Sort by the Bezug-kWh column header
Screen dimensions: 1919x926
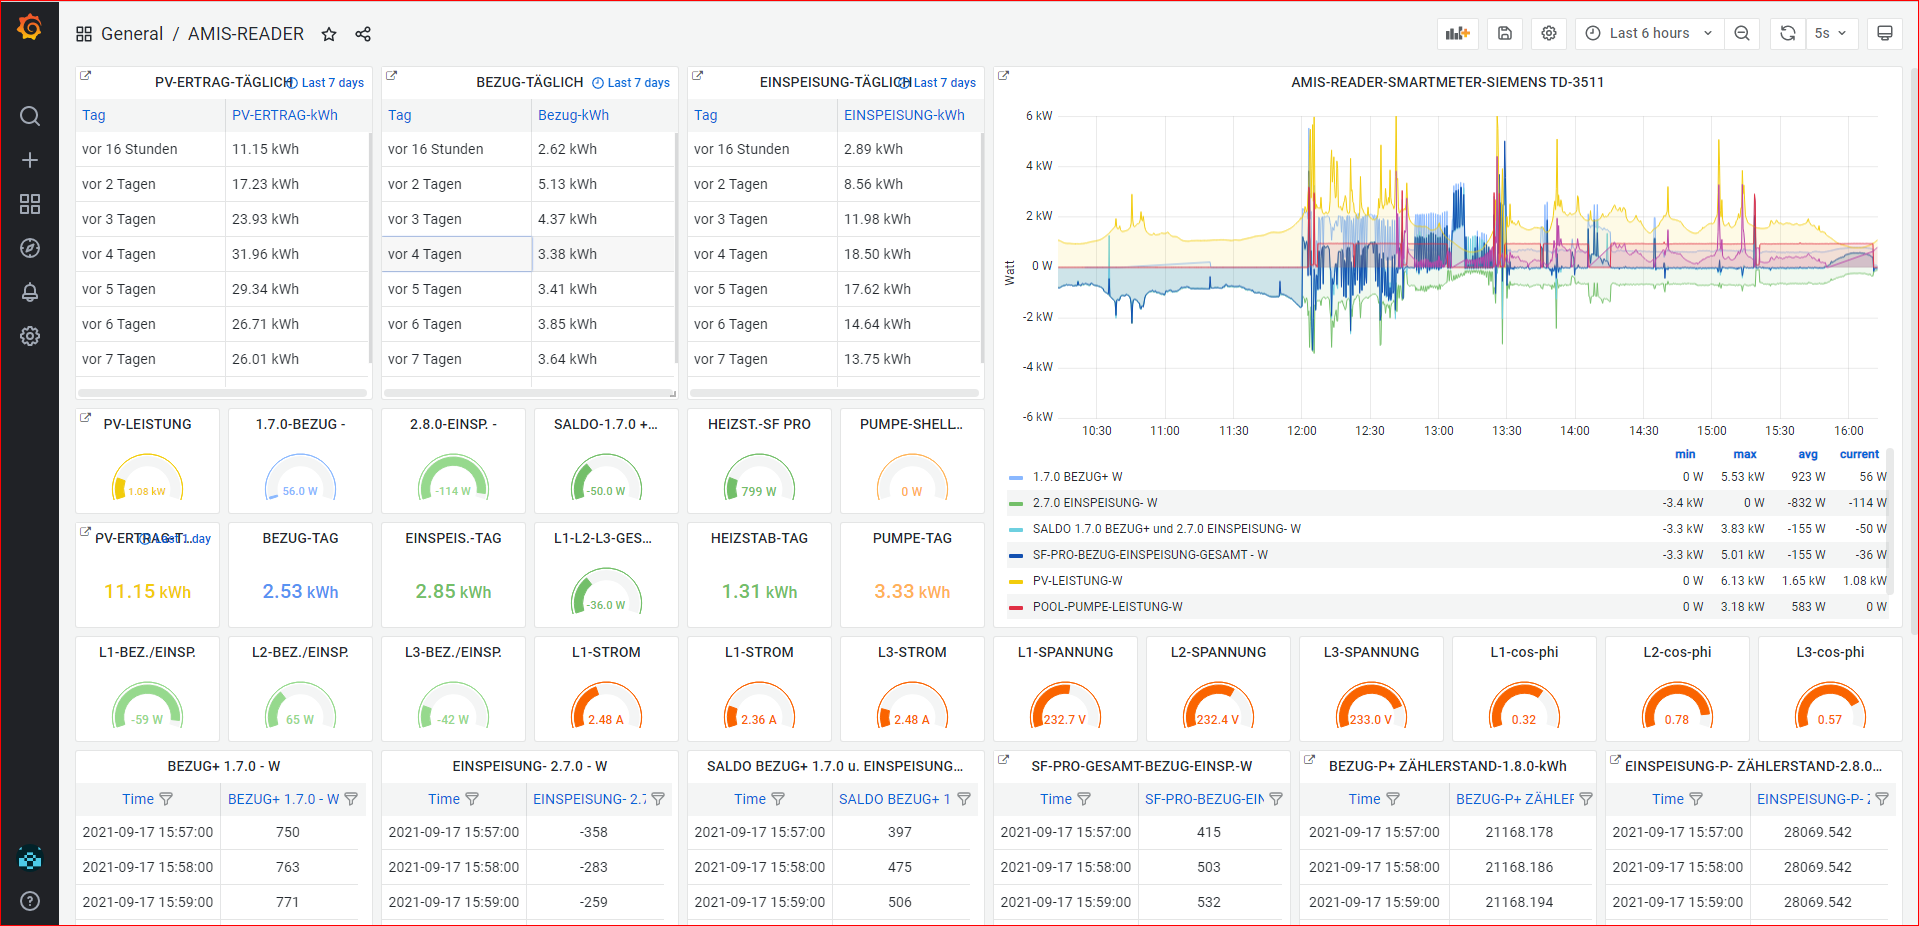coord(573,115)
